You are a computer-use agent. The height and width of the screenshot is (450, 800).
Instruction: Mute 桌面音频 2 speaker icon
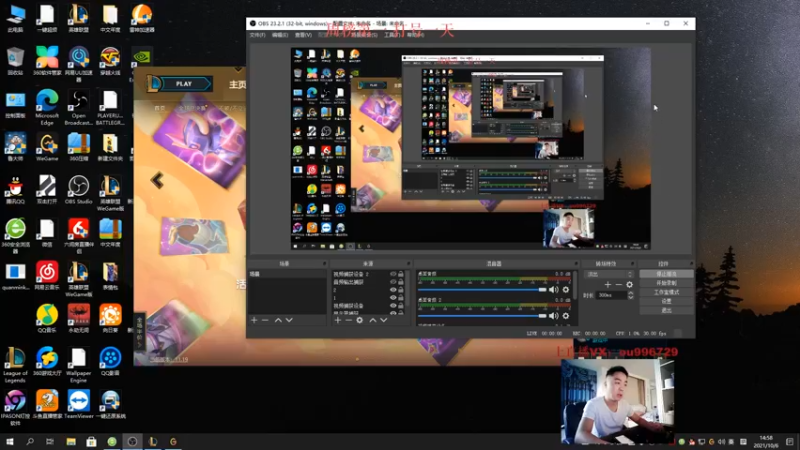(554, 316)
